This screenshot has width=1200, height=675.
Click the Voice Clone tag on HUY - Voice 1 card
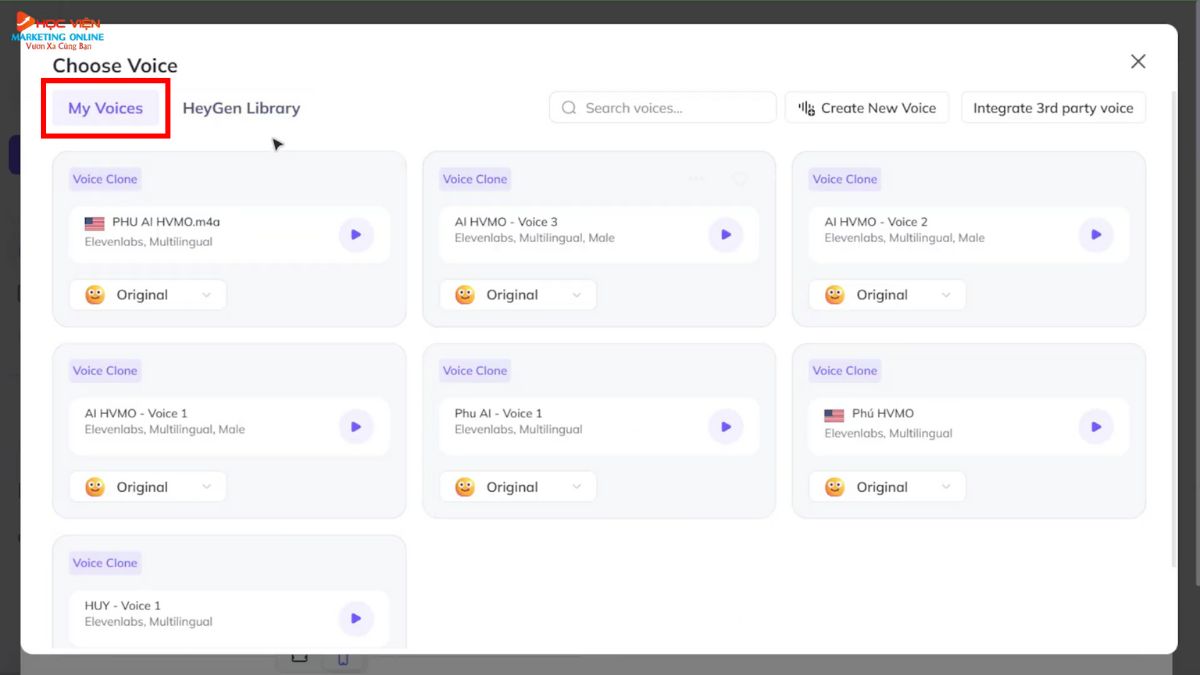tap(105, 563)
